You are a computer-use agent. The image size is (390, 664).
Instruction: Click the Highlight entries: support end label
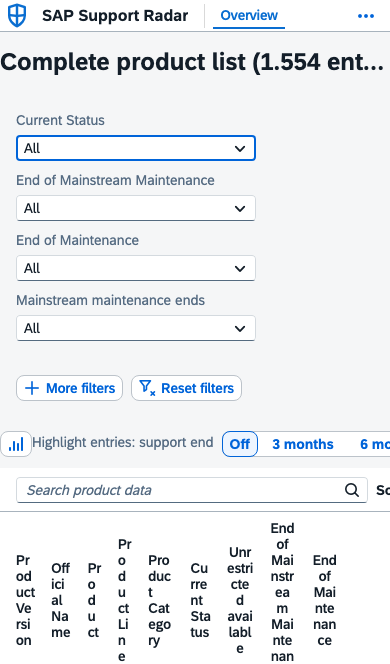coord(123,443)
